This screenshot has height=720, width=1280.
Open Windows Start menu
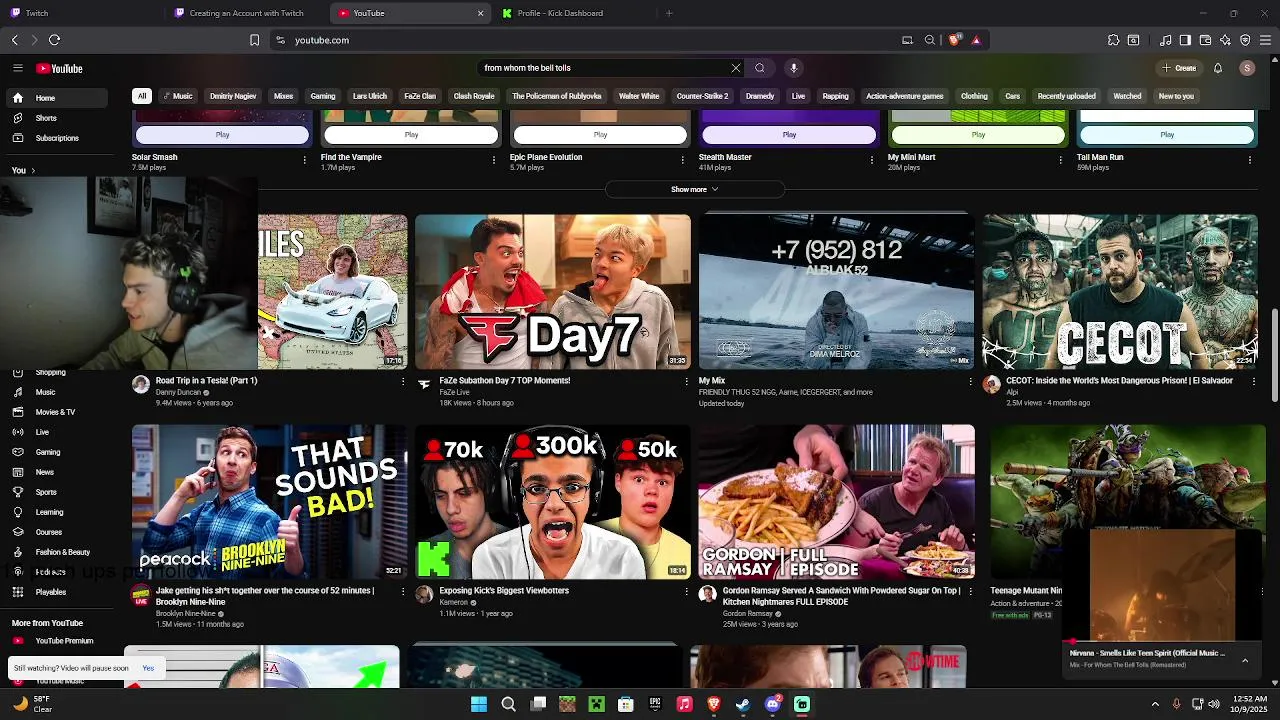(x=479, y=704)
